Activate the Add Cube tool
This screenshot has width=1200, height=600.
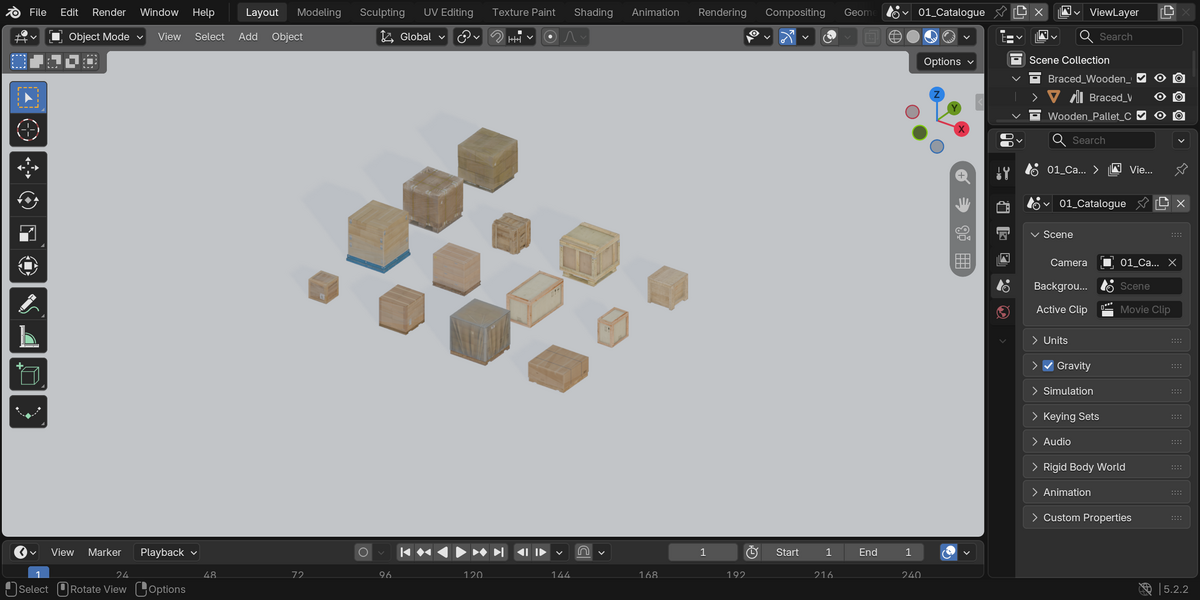28,374
